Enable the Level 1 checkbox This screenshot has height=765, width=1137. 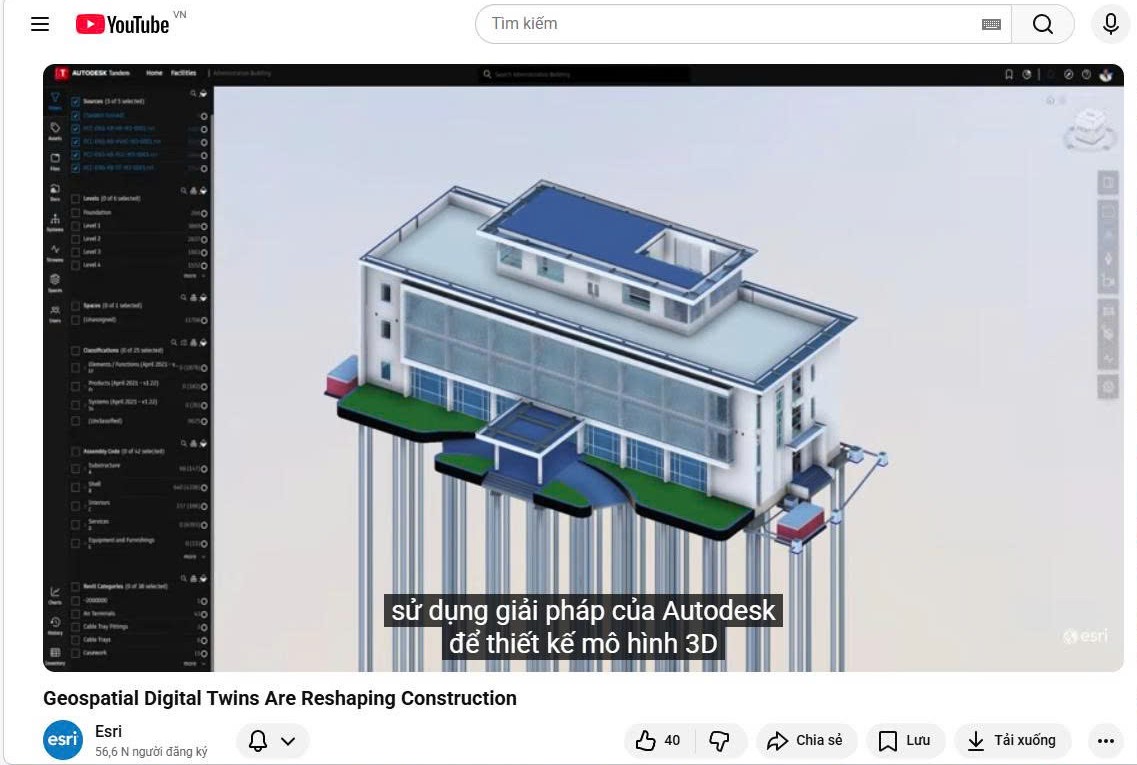click(77, 227)
